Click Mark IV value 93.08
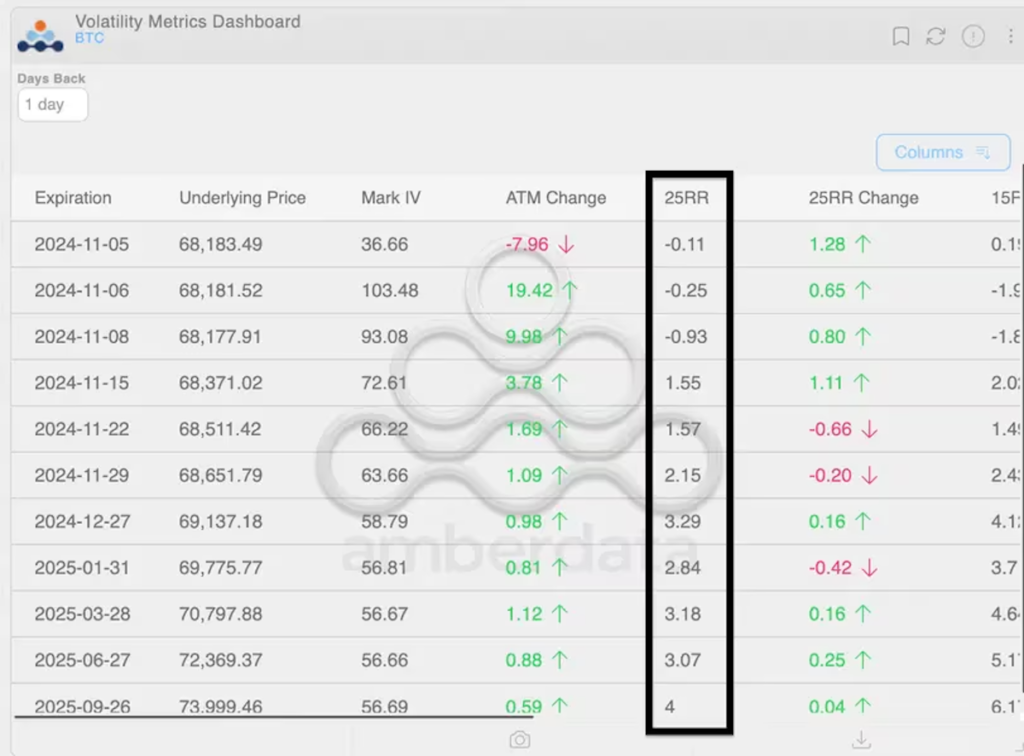 coord(385,337)
